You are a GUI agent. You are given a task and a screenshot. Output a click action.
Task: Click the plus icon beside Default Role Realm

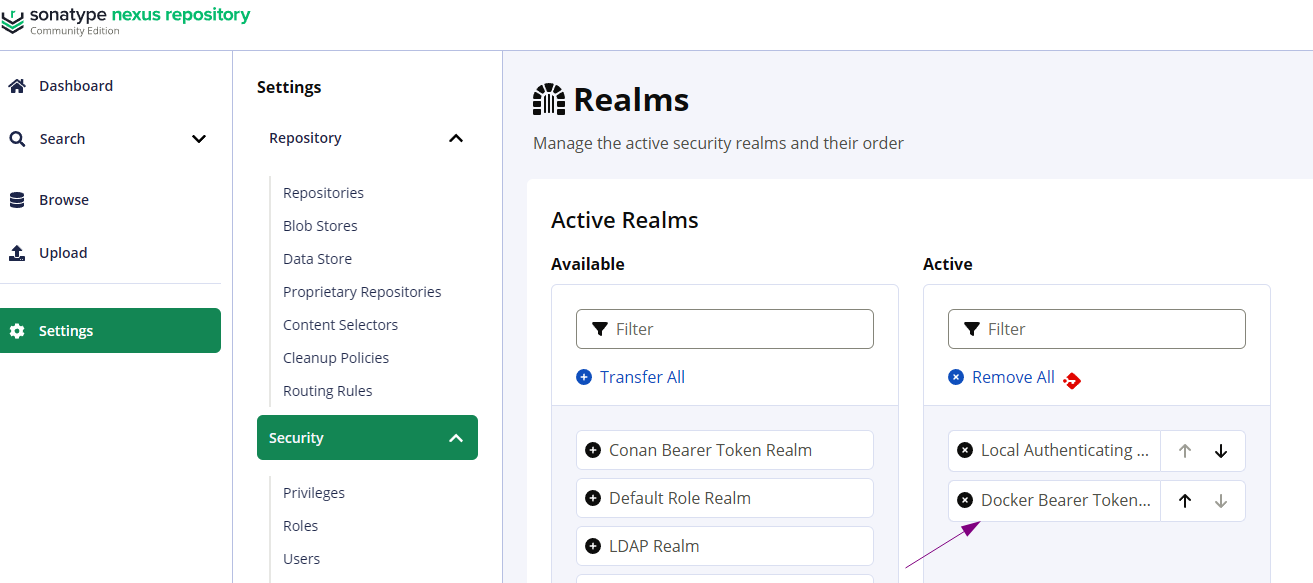593,498
